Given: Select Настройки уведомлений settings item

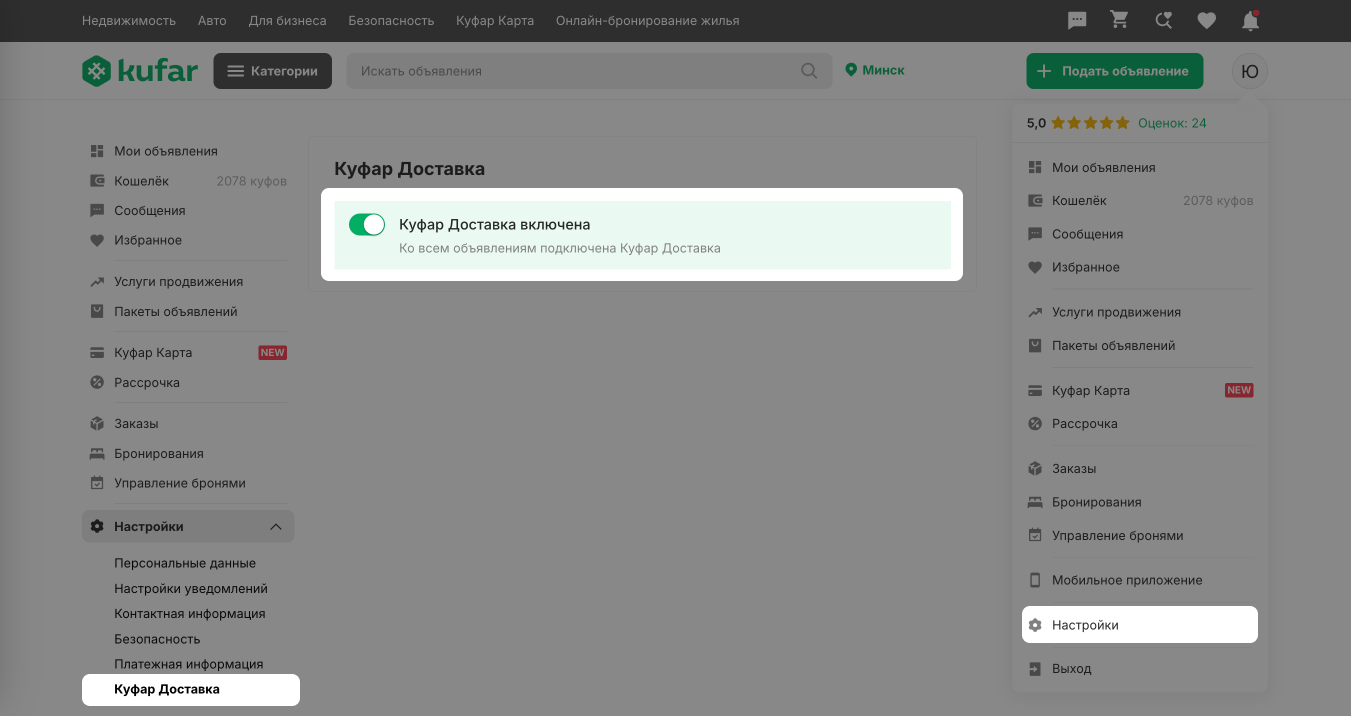Looking at the screenshot, I should 191,589.
